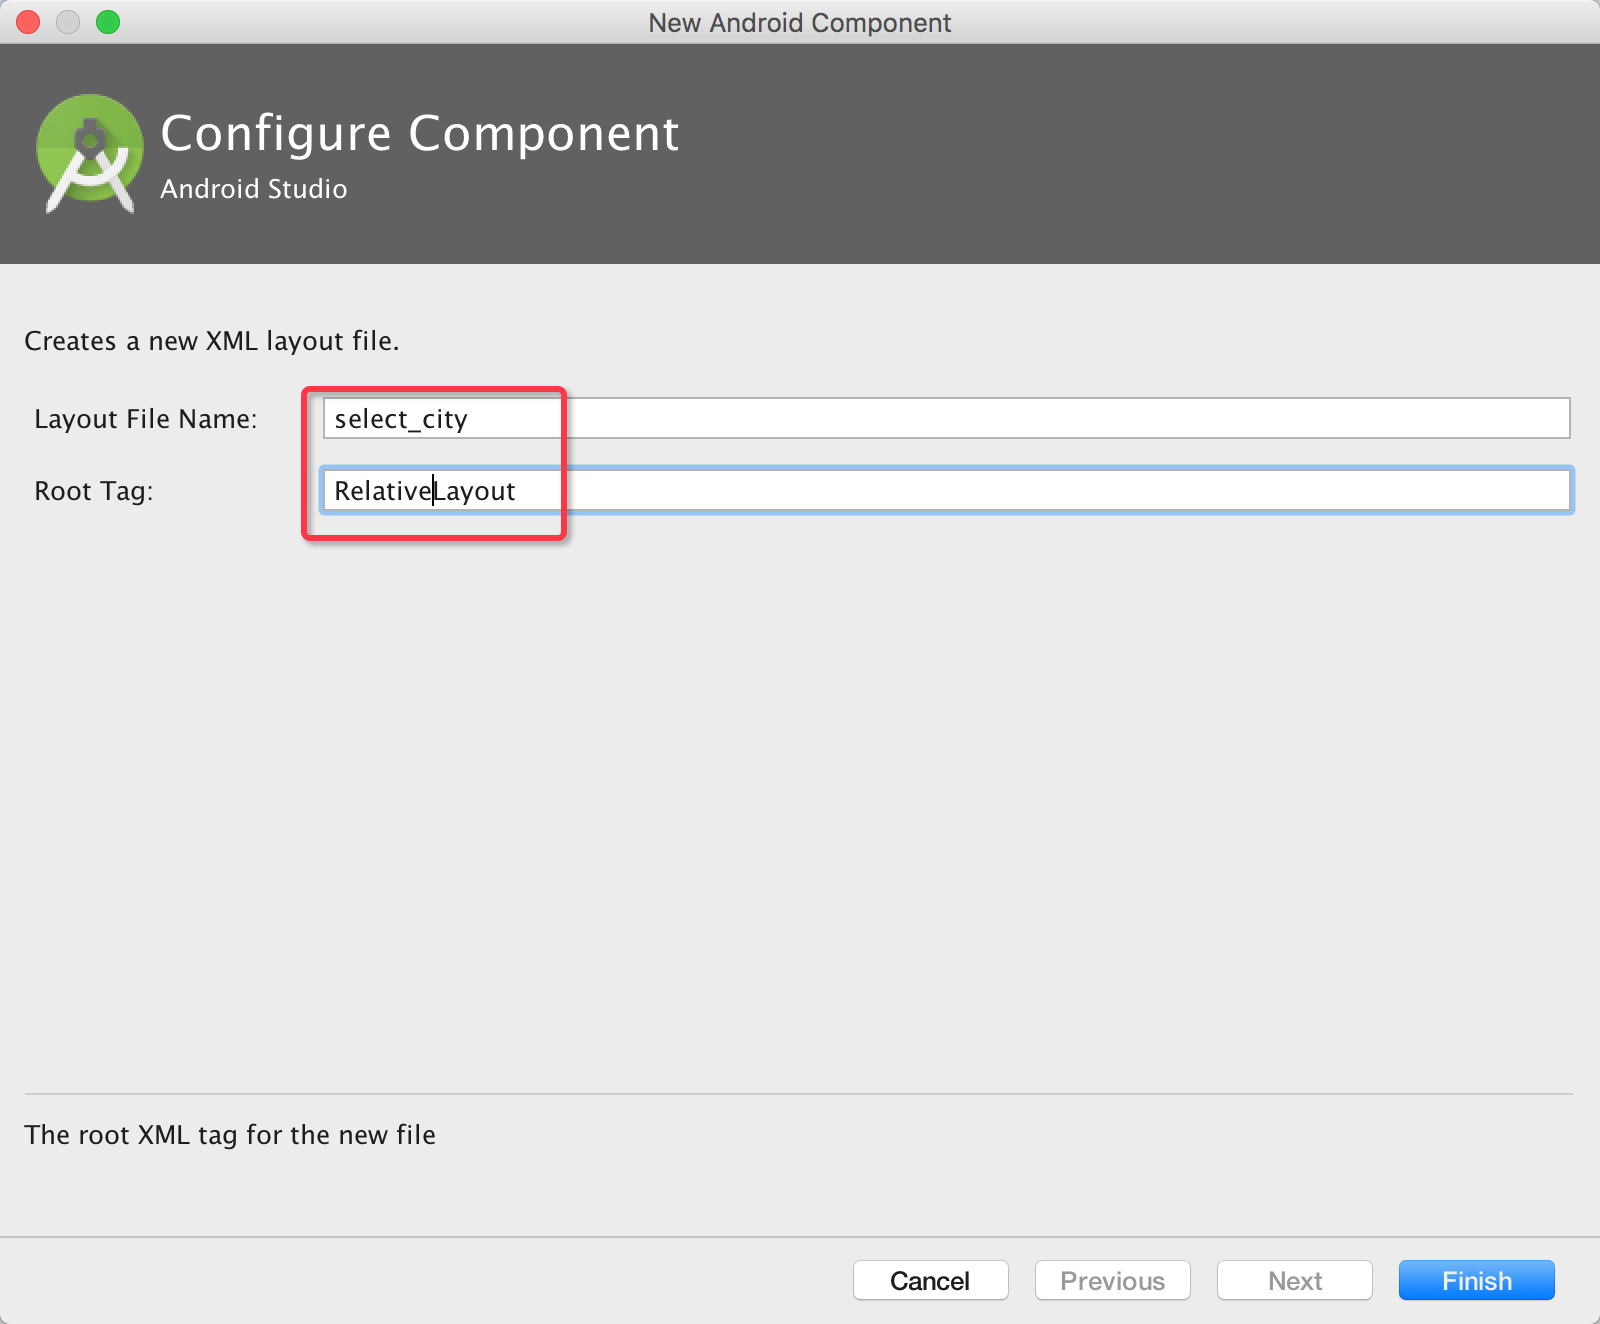Click the Android Studio logo icon

click(x=89, y=153)
